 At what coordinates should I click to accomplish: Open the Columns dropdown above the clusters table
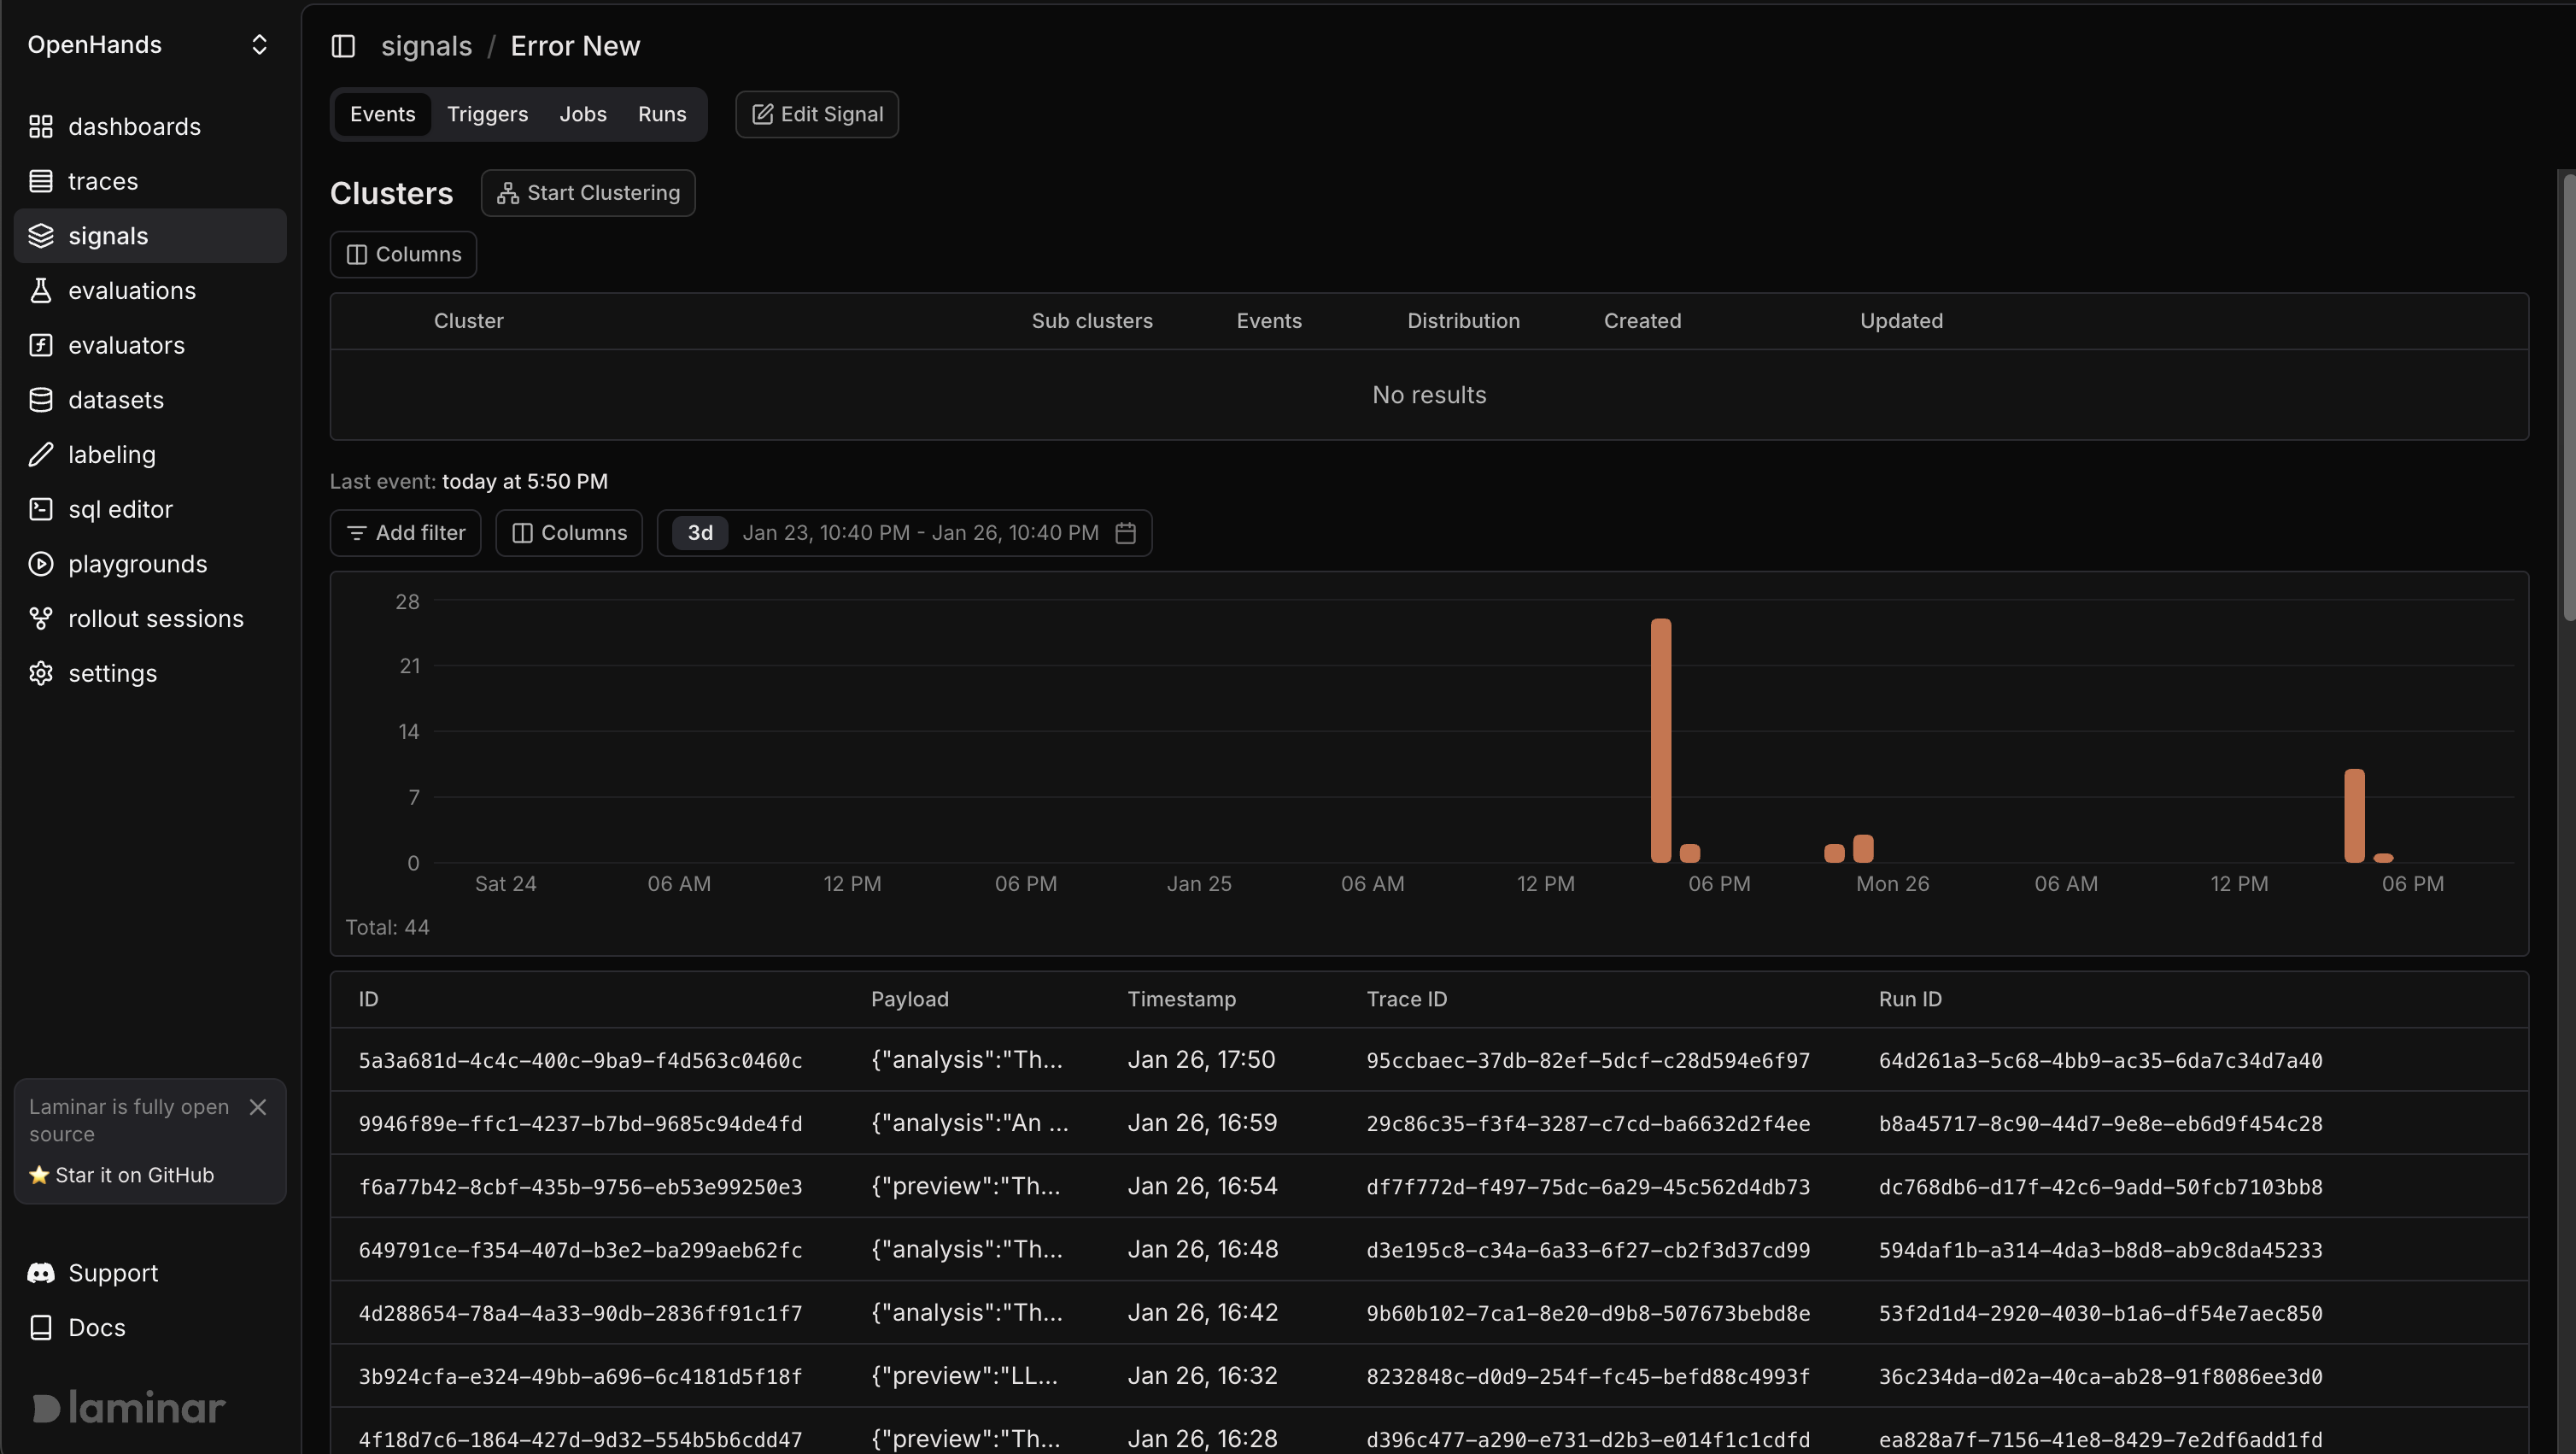(x=402, y=254)
